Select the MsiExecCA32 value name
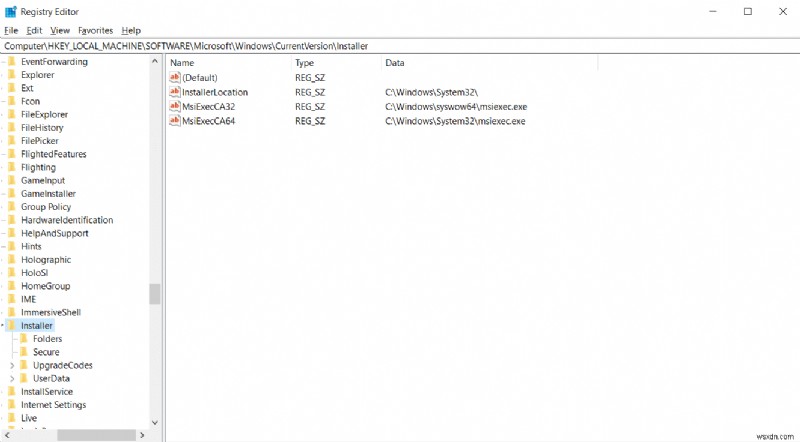This screenshot has width=800, height=442. coord(209,107)
